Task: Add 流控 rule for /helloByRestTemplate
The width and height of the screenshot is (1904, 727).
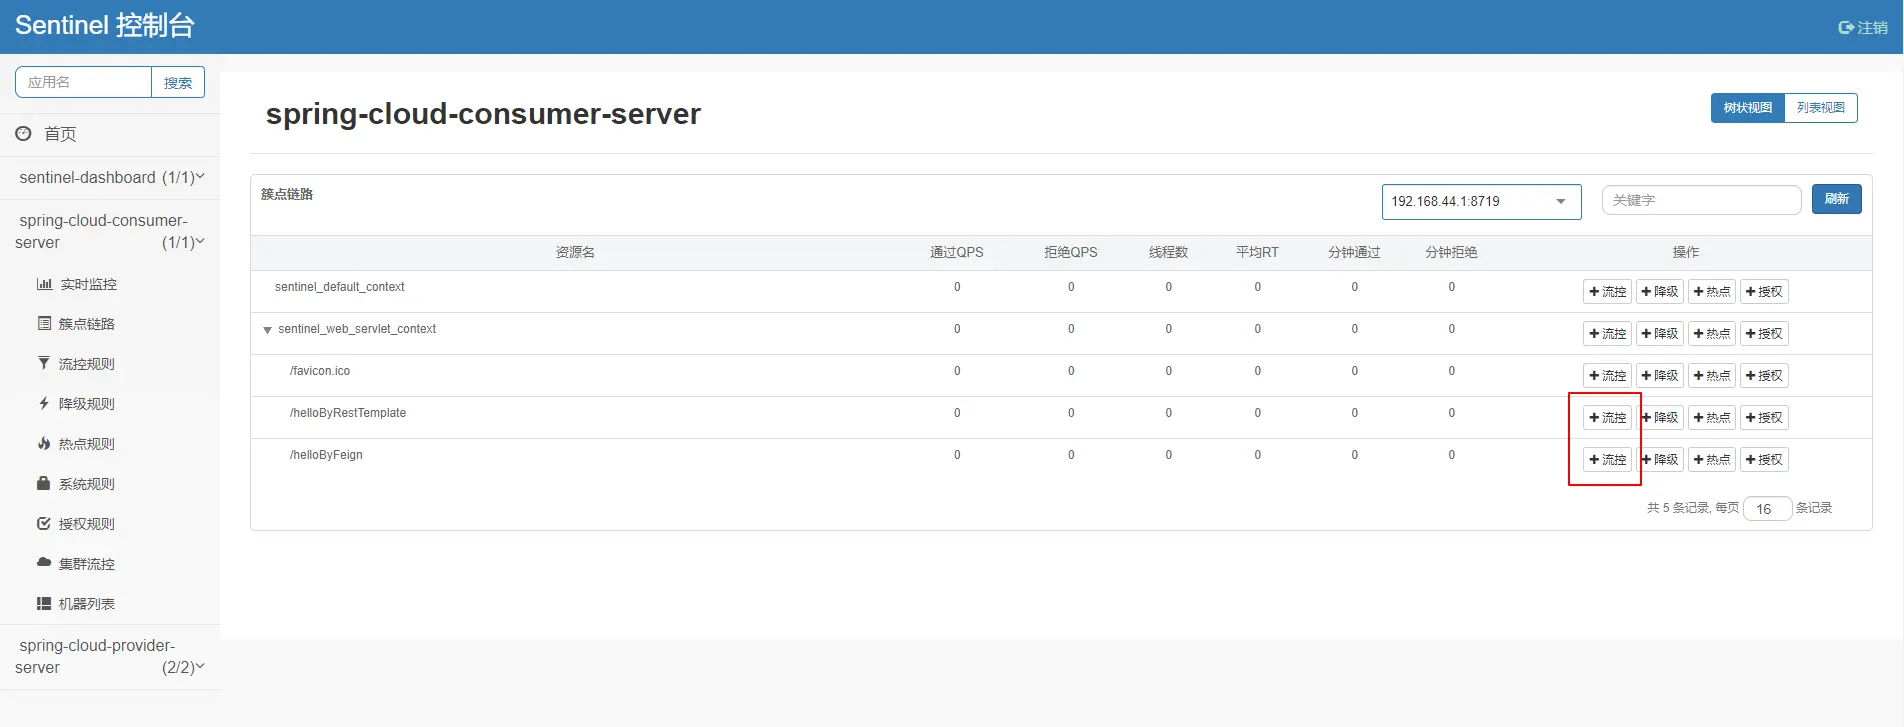Action: tap(1607, 417)
